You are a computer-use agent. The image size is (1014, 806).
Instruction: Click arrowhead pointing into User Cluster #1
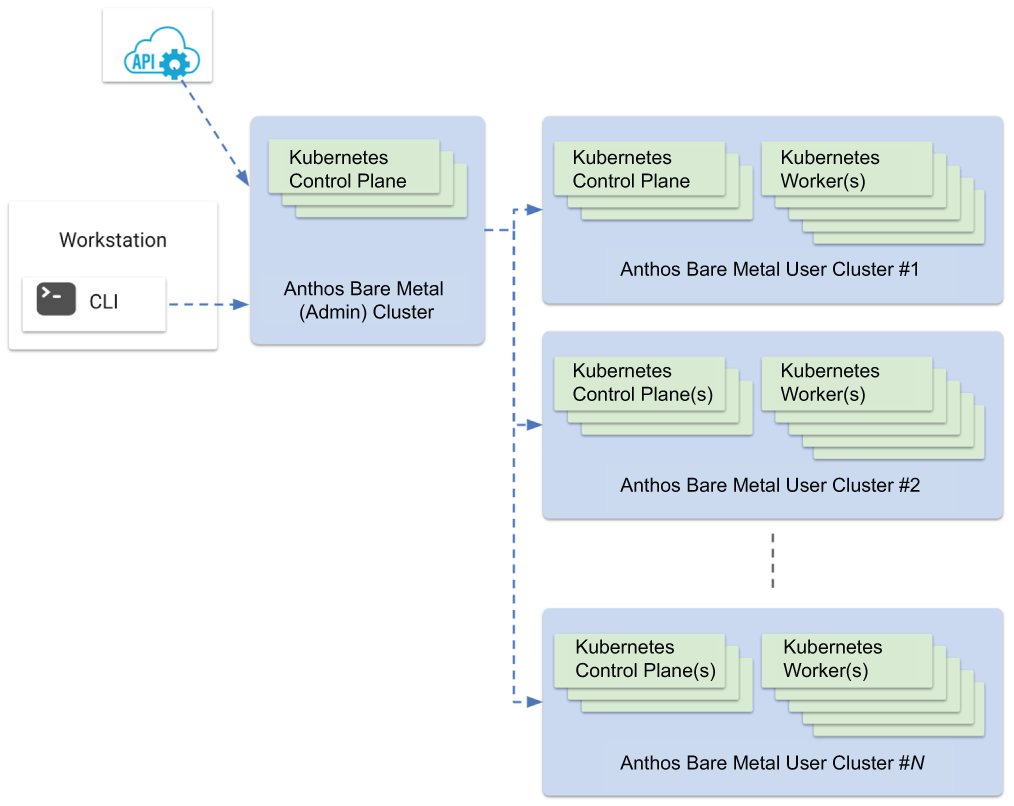pyautogui.click(x=534, y=210)
